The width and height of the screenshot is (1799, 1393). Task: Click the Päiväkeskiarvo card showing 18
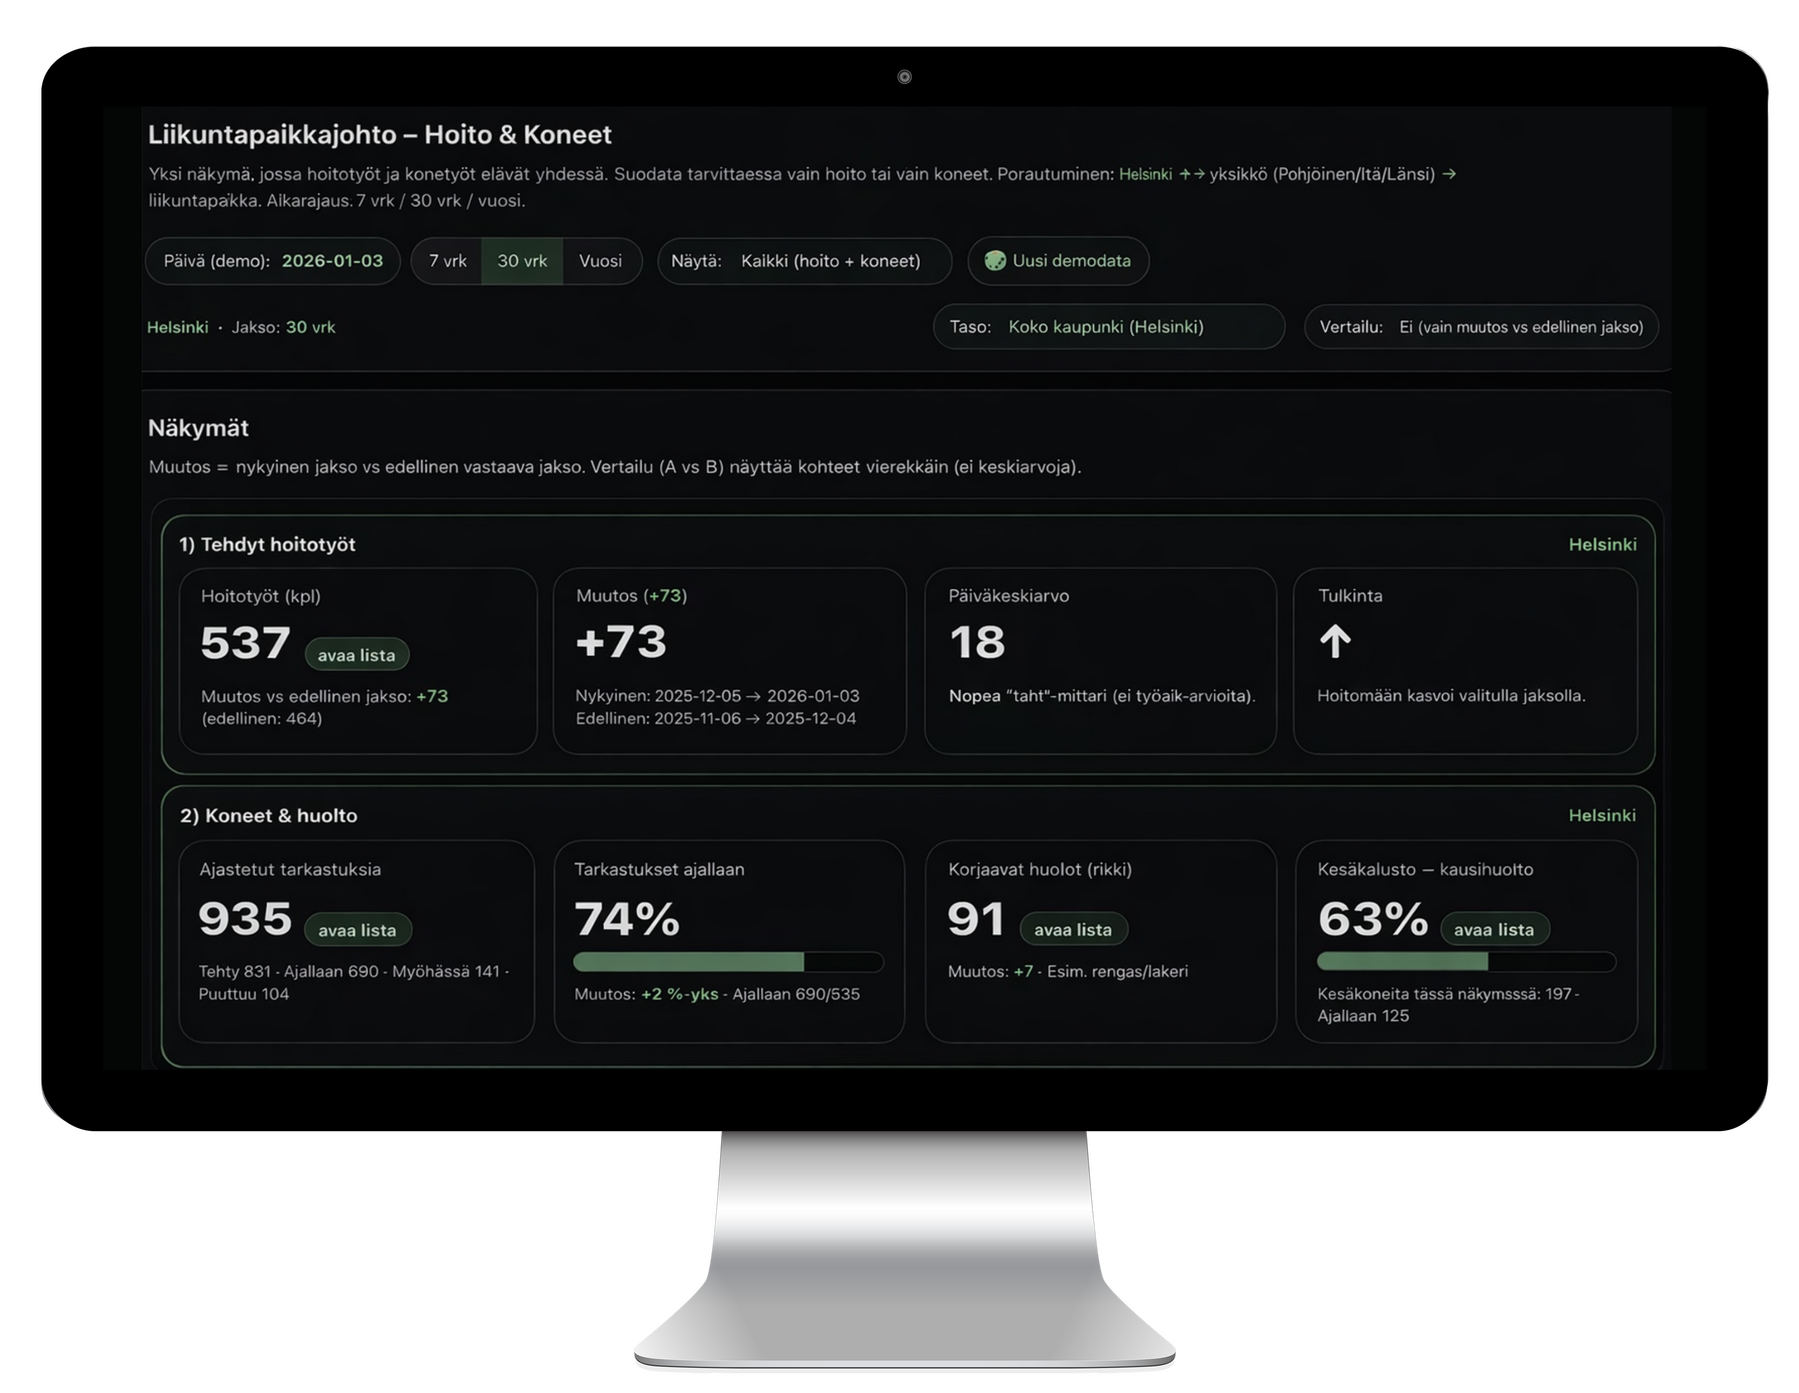(x=1100, y=660)
